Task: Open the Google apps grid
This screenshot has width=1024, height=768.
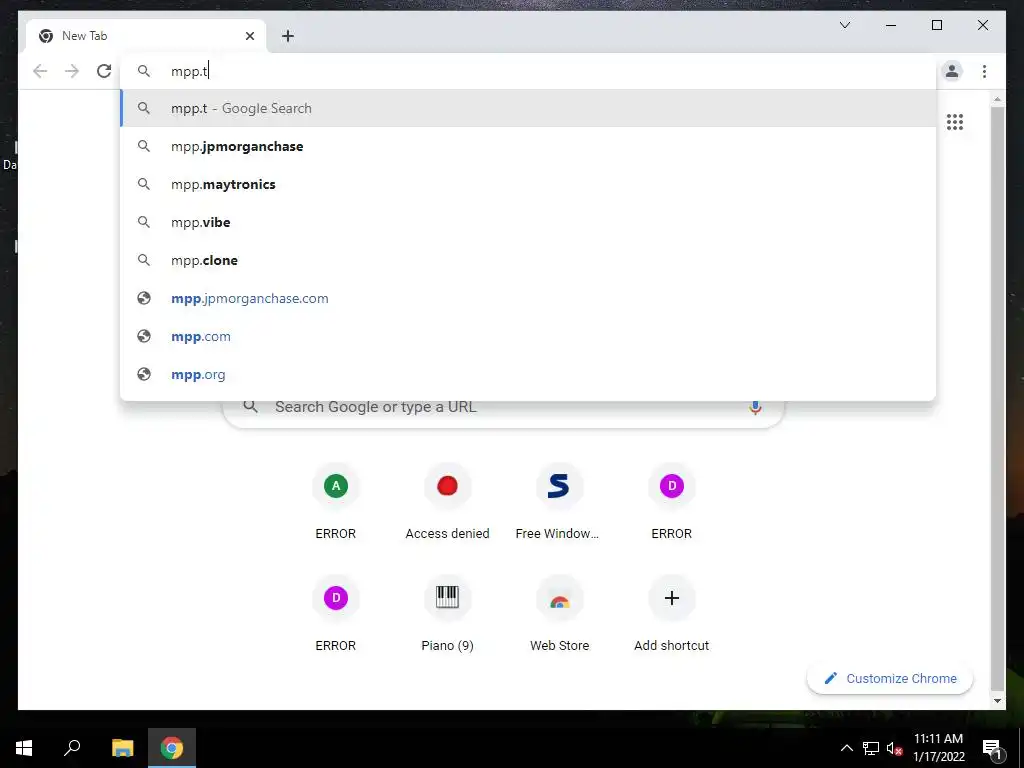Action: click(x=955, y=122)
